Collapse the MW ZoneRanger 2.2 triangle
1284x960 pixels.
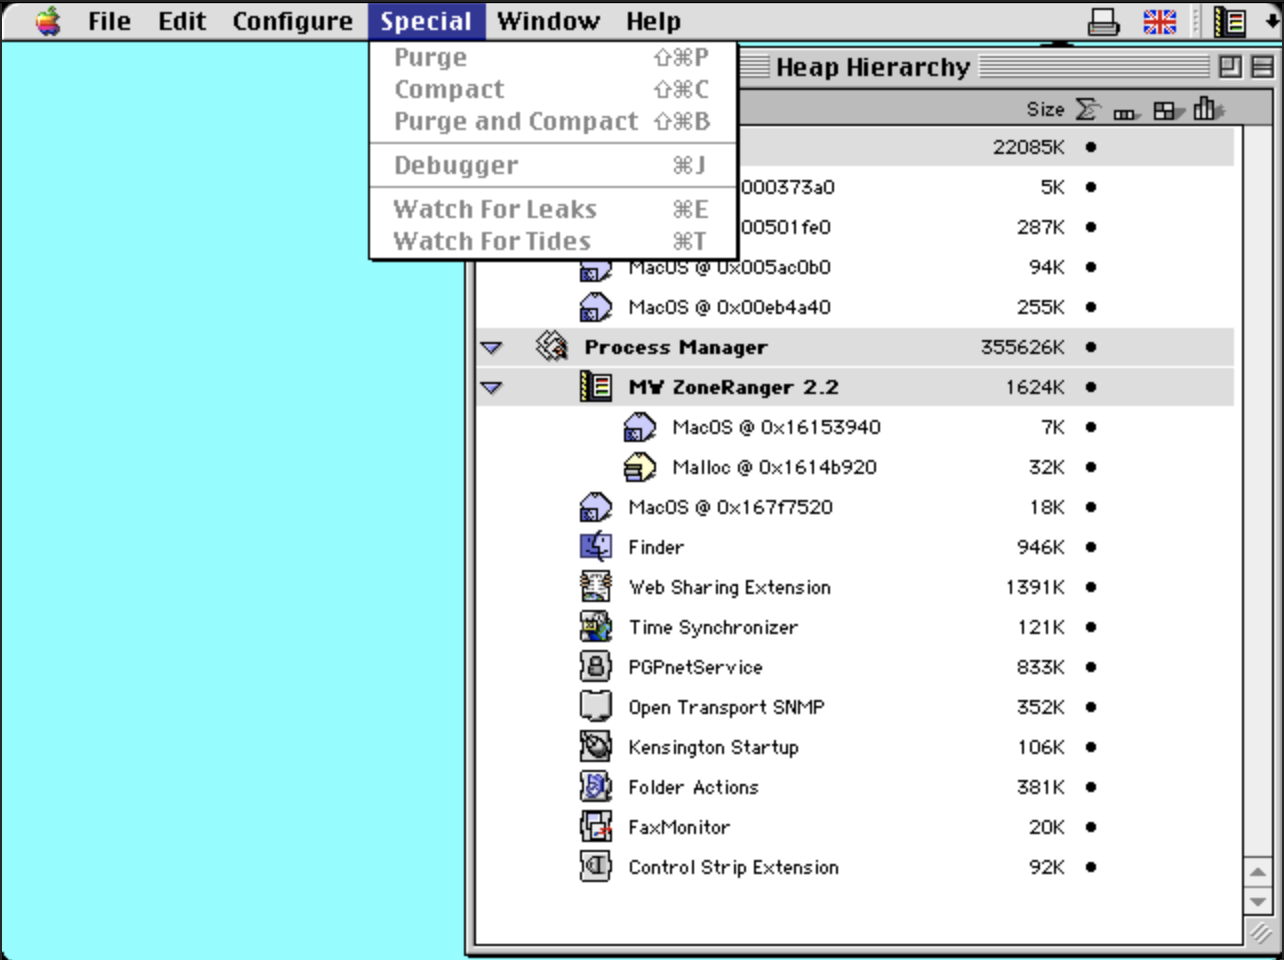click(x=491, y=388)
